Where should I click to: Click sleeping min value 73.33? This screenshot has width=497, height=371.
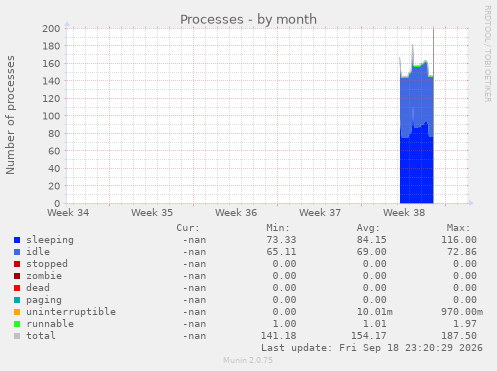tap(281, 240)
